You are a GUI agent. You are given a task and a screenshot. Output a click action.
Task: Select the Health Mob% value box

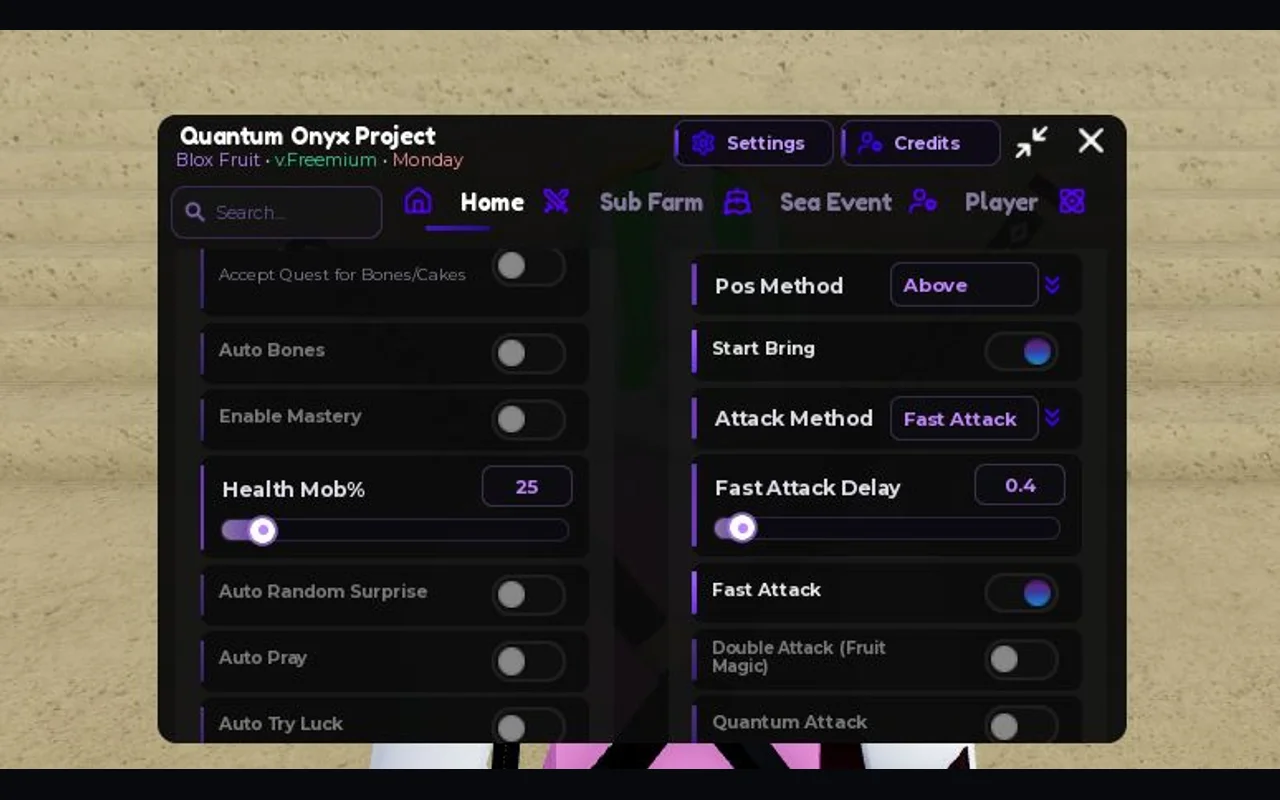point(527,487)
